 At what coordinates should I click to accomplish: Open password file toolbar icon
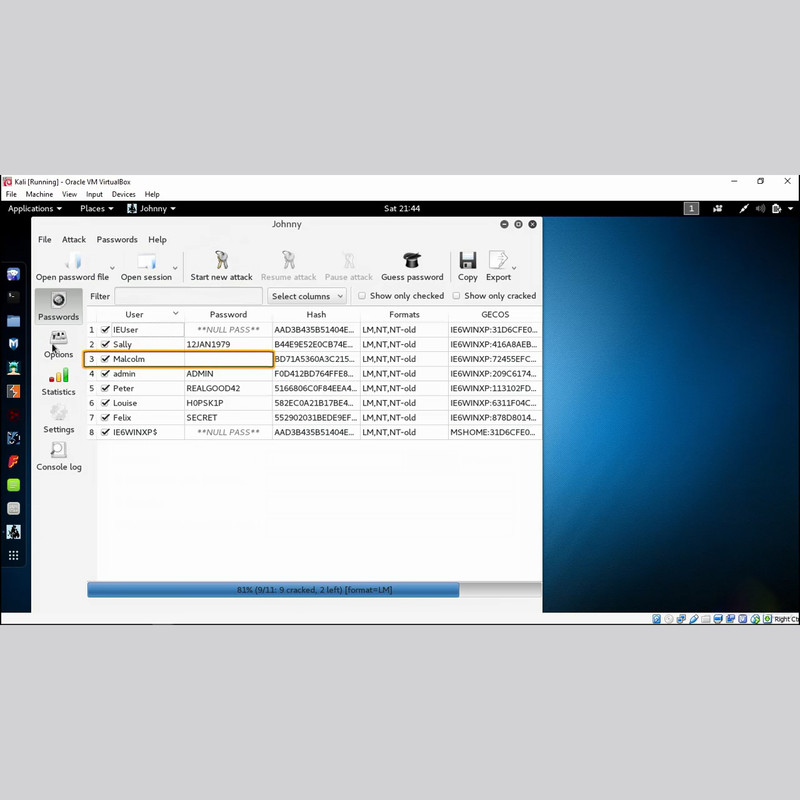pyautogui.click(x=73, y=261)
